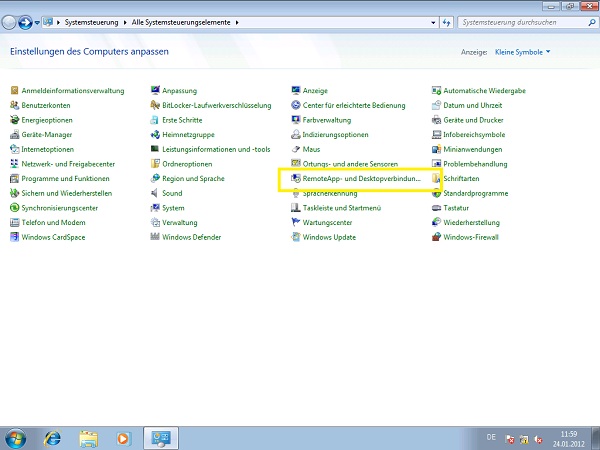Viewport: 600px width, 450px height.
Task: Click the Sichern und Wiederherstellen icon
Action: pos(14,193)
